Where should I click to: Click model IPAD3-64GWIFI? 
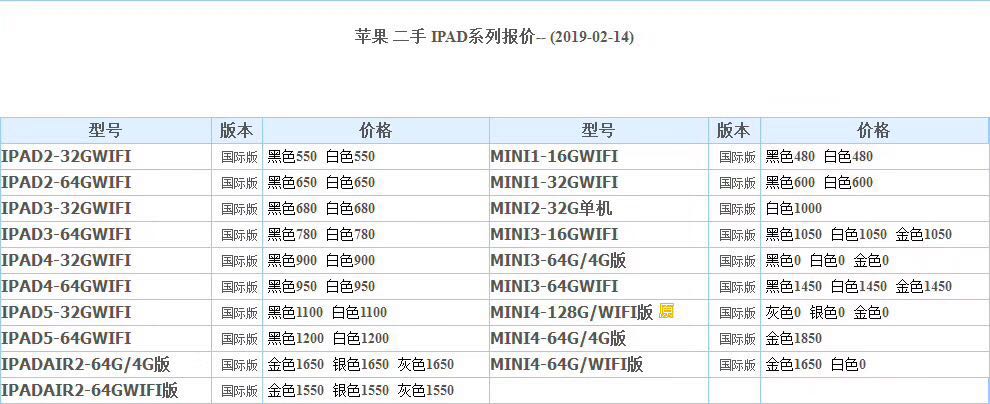coord(66,234)
